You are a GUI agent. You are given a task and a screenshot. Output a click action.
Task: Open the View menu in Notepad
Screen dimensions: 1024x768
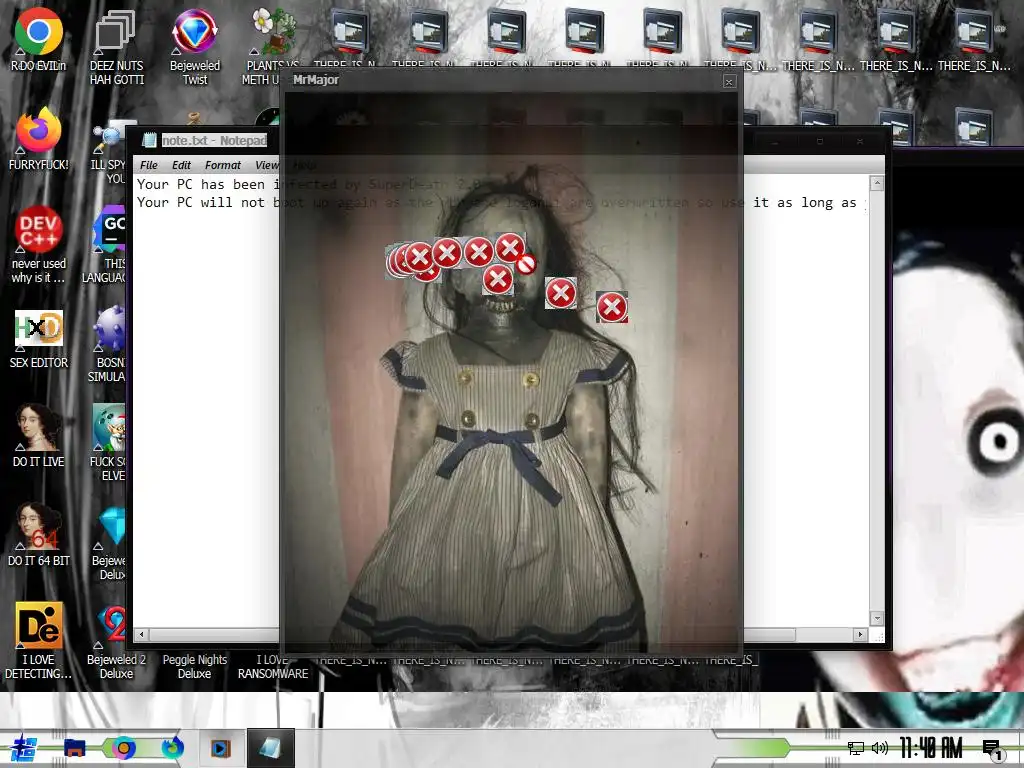tap(266, 165)
